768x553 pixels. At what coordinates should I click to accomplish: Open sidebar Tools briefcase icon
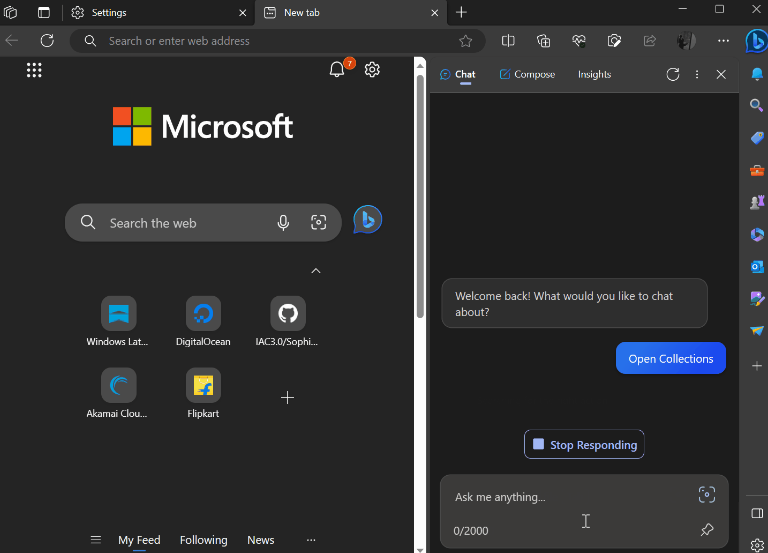click(757, 170)
